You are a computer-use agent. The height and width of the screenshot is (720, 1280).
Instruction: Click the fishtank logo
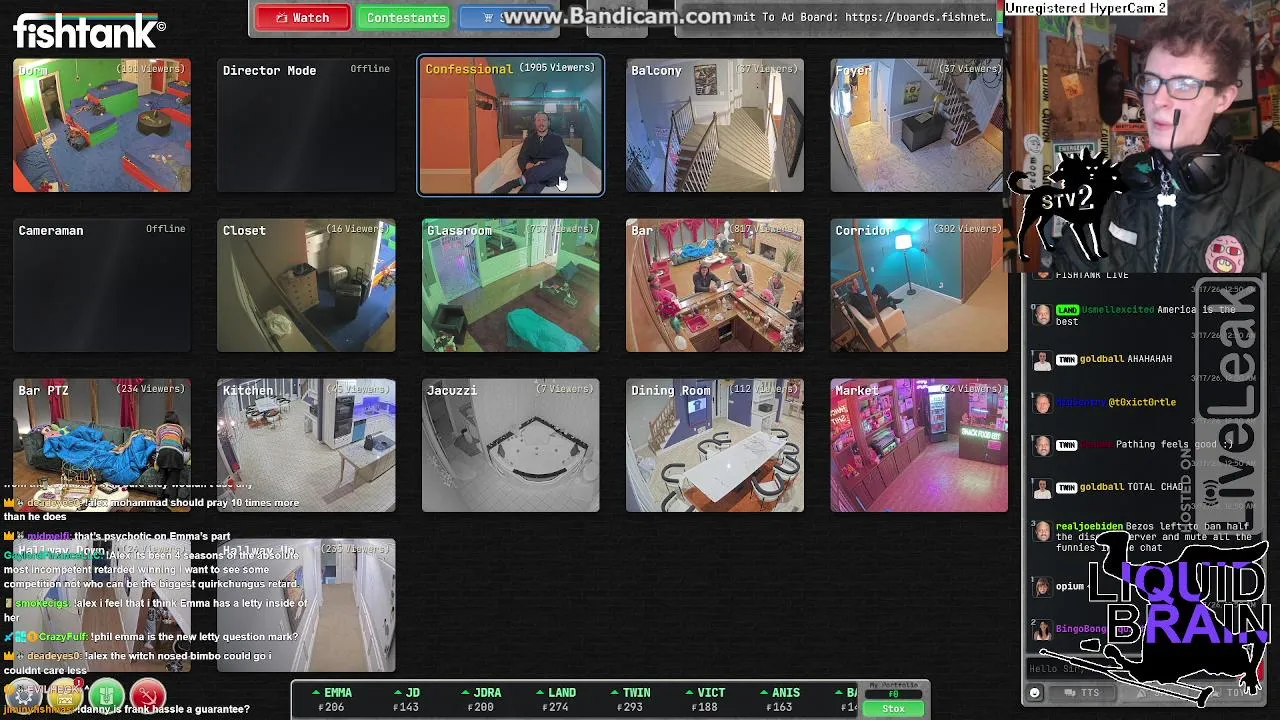tap(89, 31)
